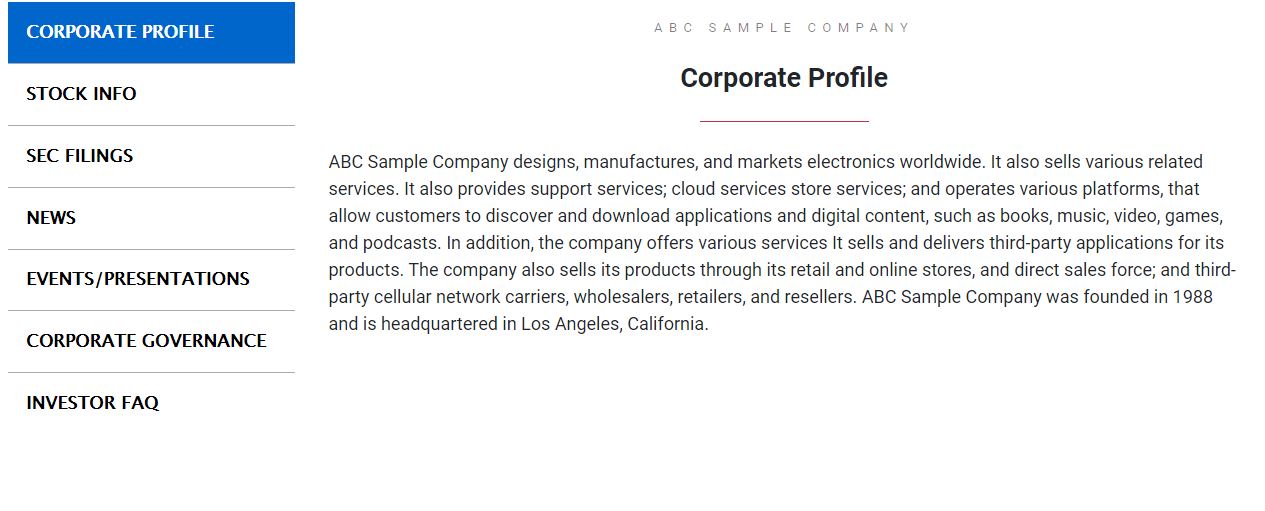Viewport: 1265px width, 511px height.
Task: Open the Corporate Profile sidebar item
Action: (120, 32)
